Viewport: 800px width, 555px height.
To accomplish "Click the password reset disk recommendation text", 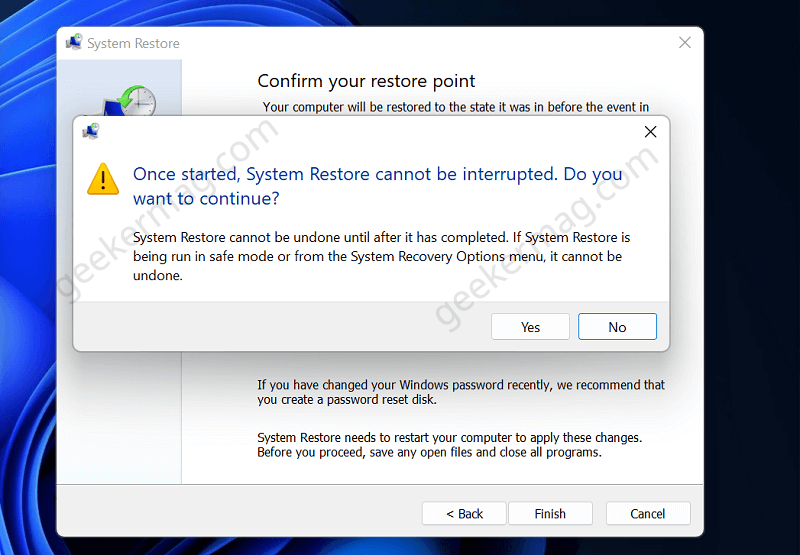I will (x=461, y=392).
